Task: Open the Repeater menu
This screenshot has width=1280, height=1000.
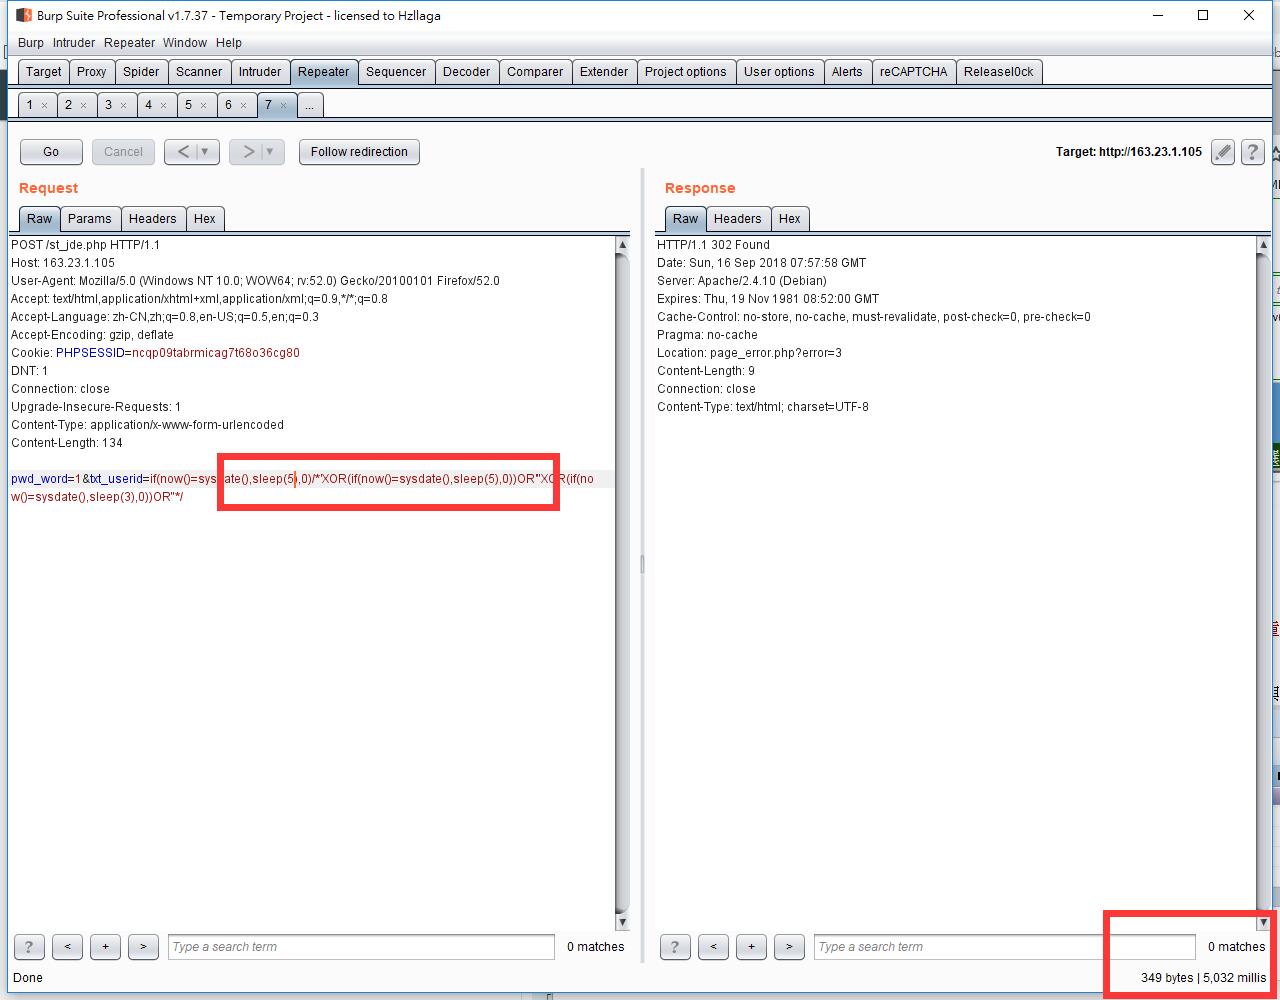Action: (x=130, y=43)
